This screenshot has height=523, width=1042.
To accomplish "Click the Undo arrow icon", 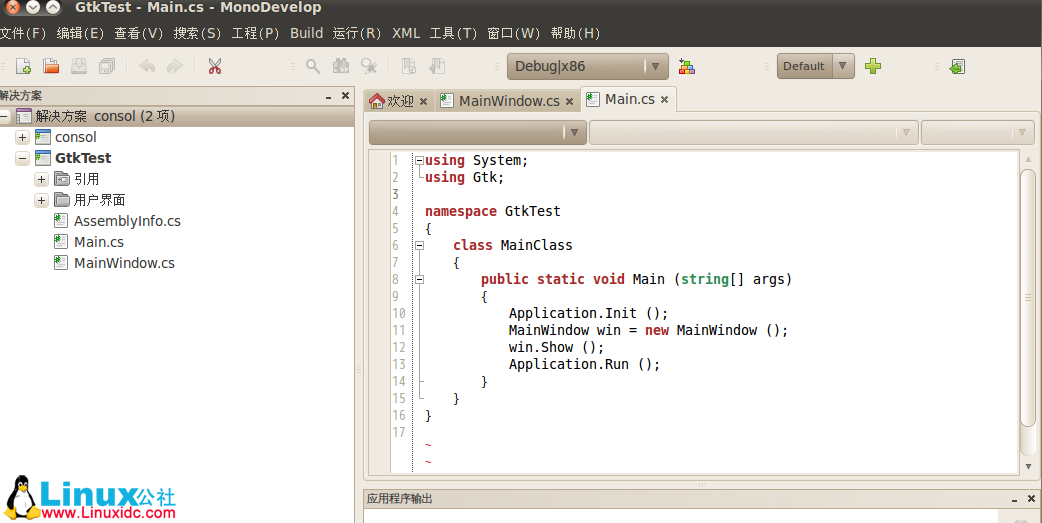I will 147,67.
